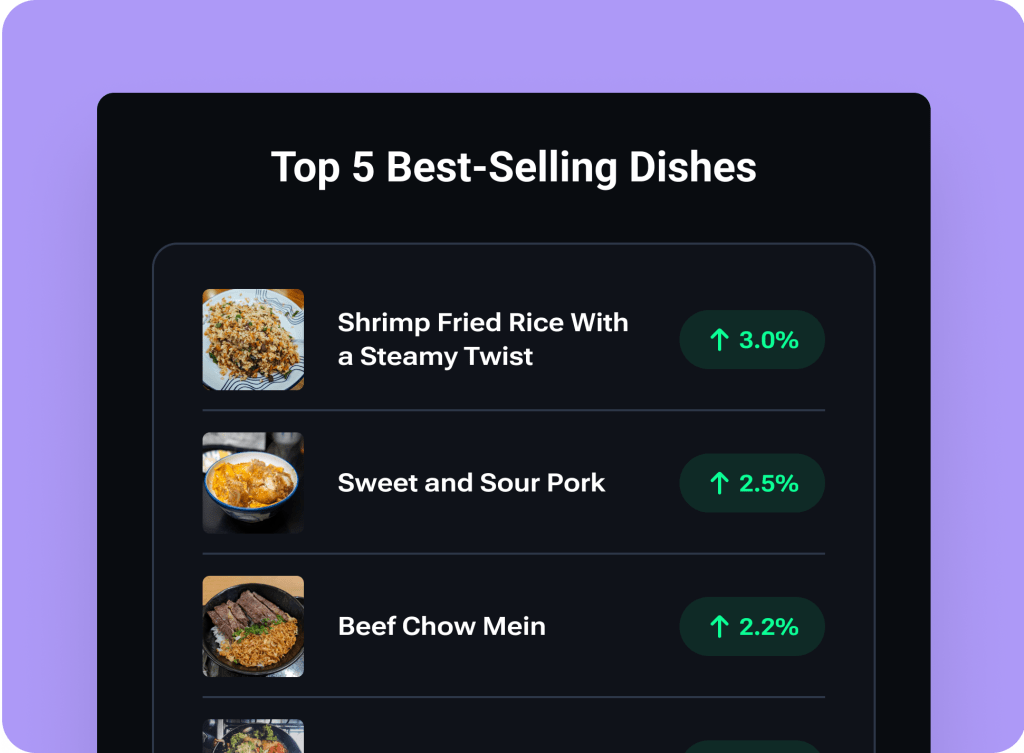The height and width of the screenshot is (753, 1024).
Task: Select the Beef Chow Mein thumbnail image
Action: coord(253,626)
